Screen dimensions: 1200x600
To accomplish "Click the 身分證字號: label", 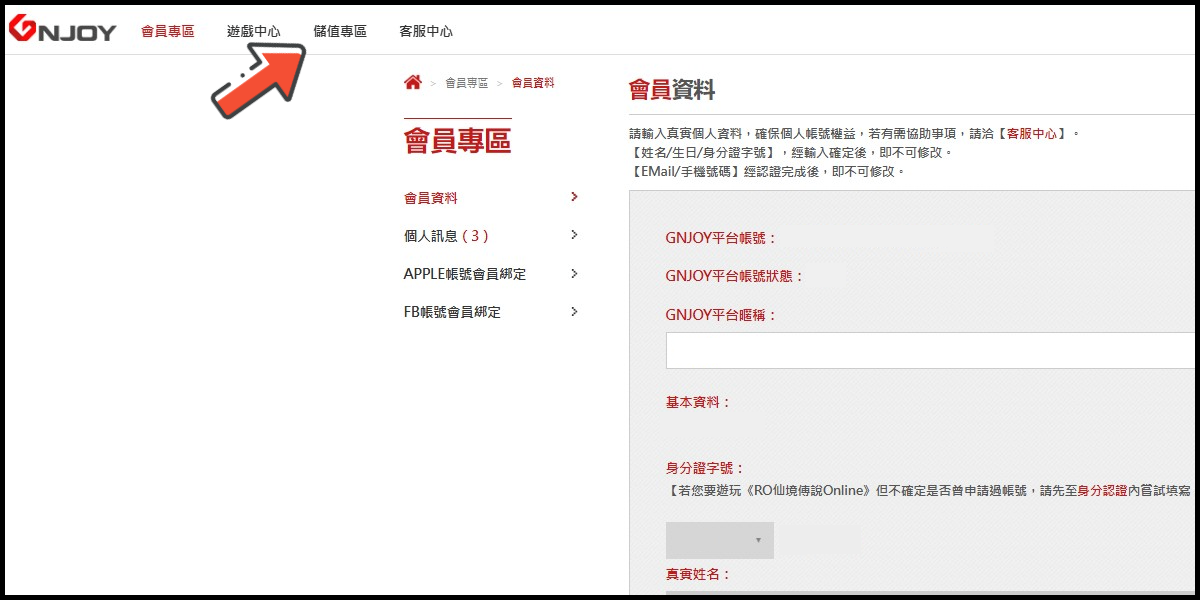I will click(x=706, y=468).
